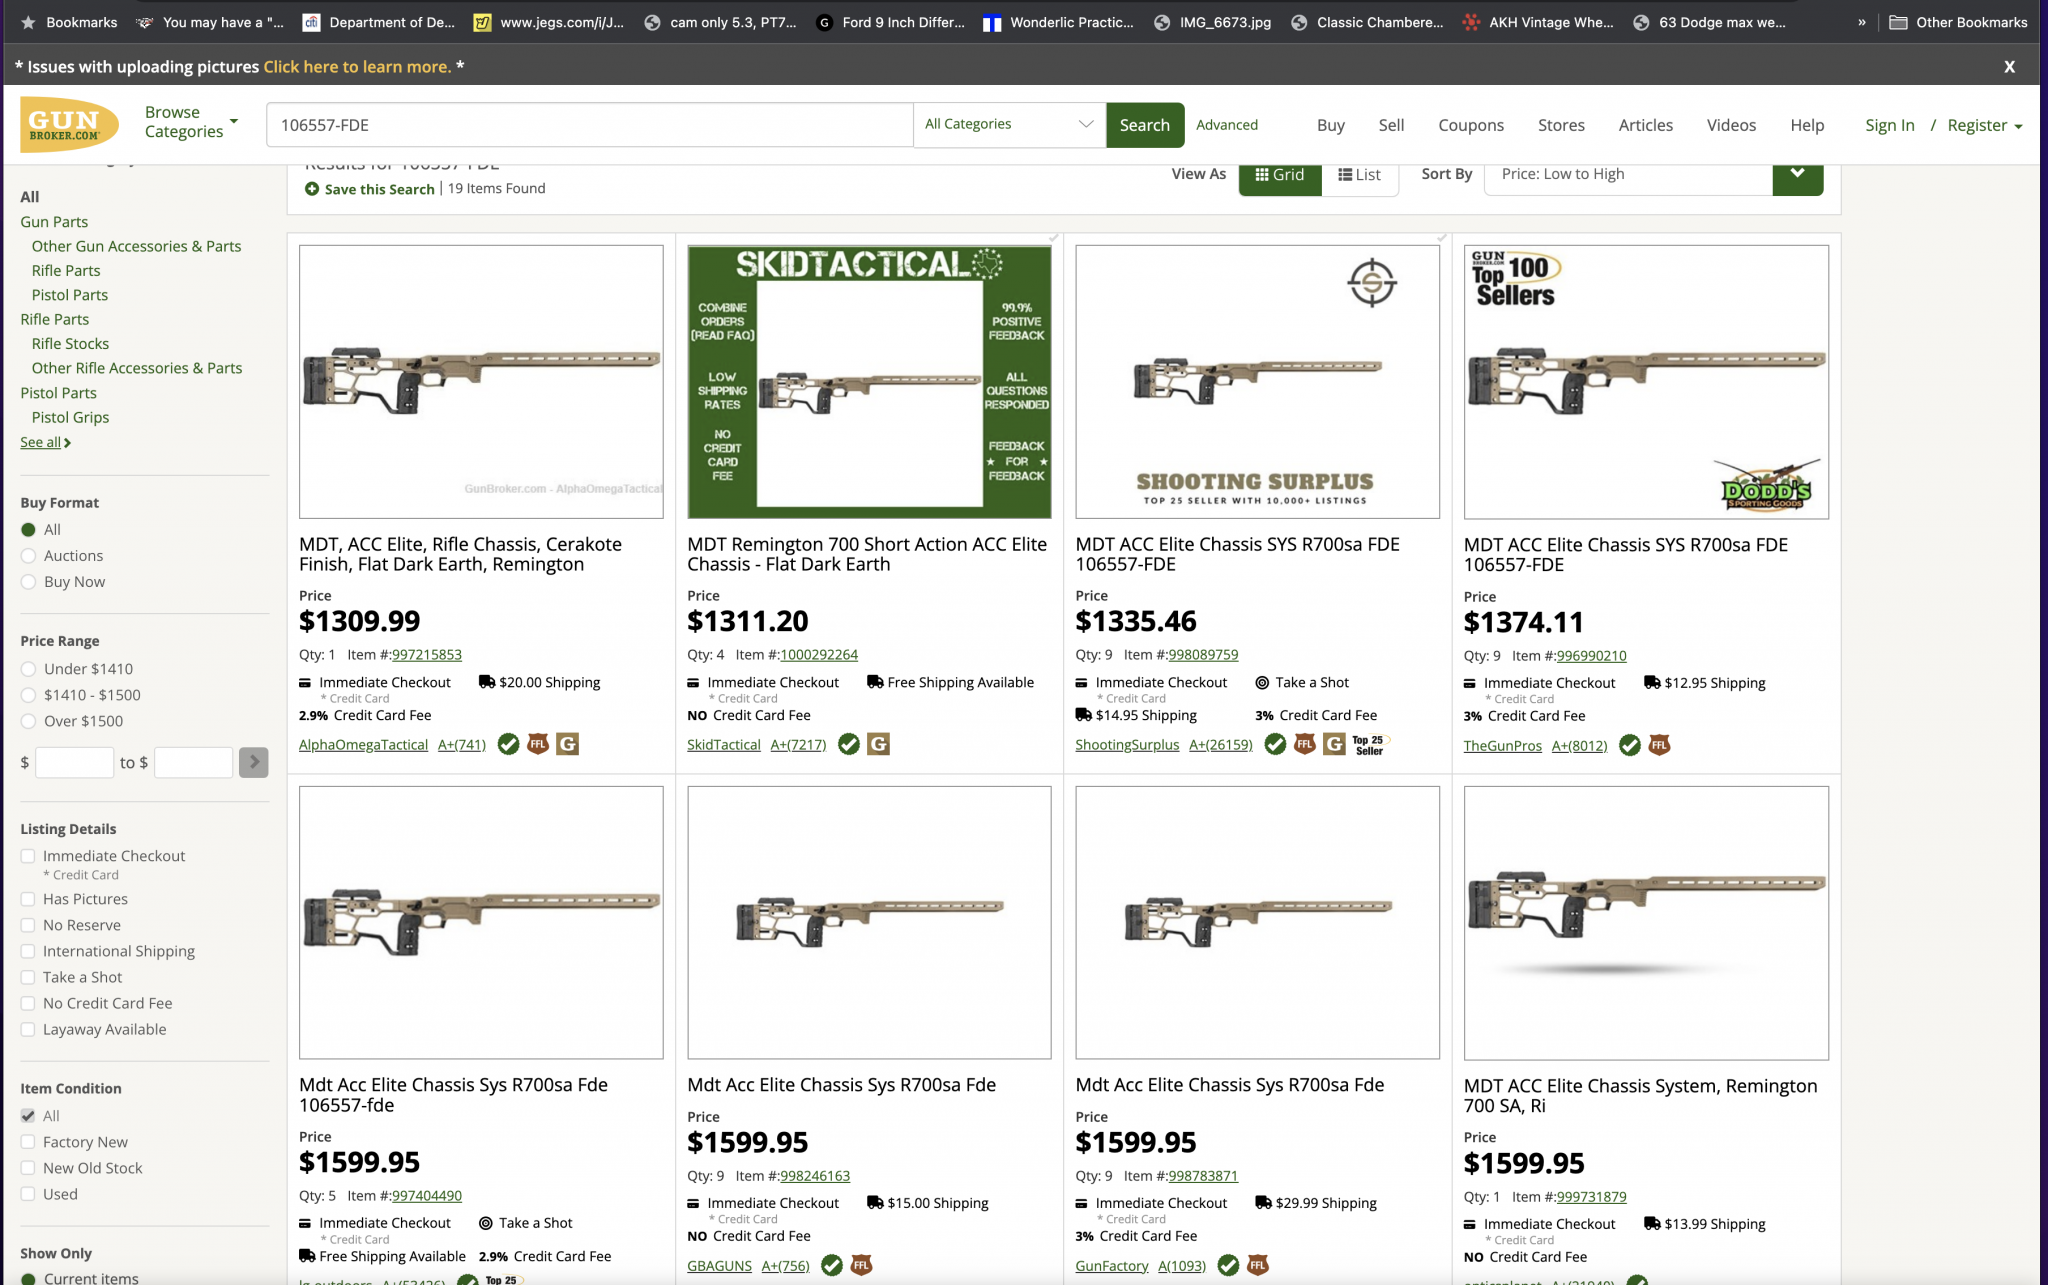The height and width of the screenshot is (1285, 2048).
Task: Click the G badge next to SkidTactical
Action: click(878, 744)
